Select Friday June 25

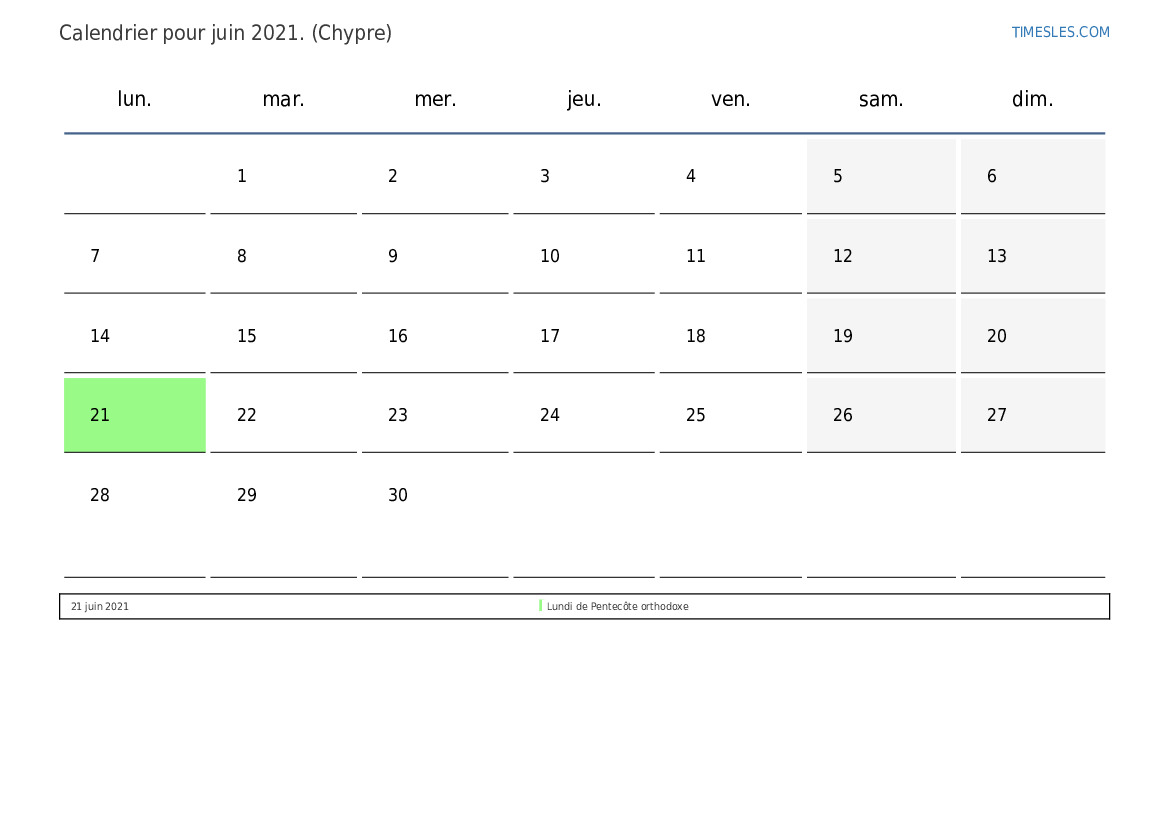(x=730, y=415)
